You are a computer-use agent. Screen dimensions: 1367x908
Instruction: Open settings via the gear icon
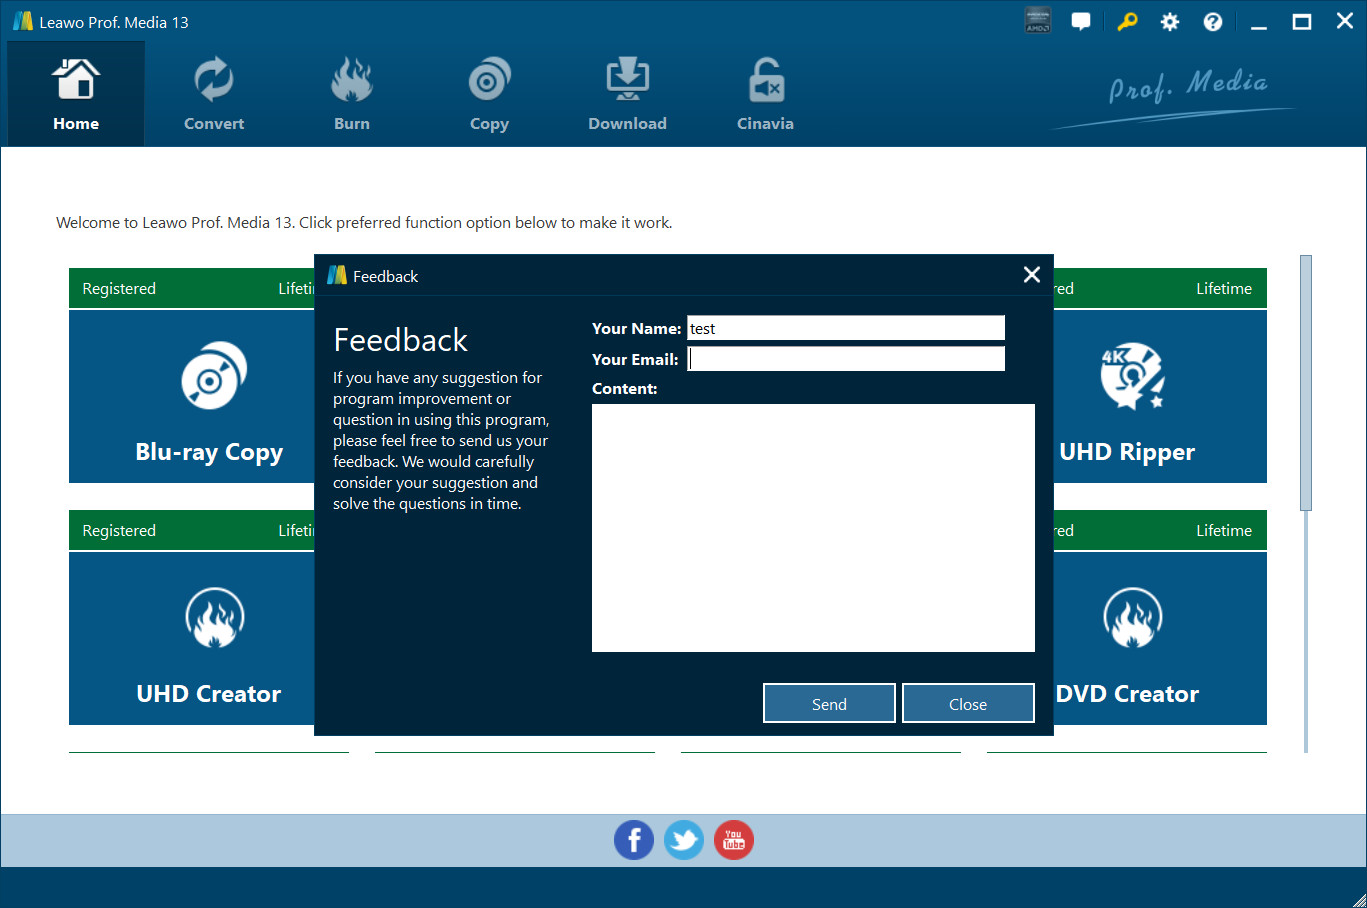(1169, 22)
